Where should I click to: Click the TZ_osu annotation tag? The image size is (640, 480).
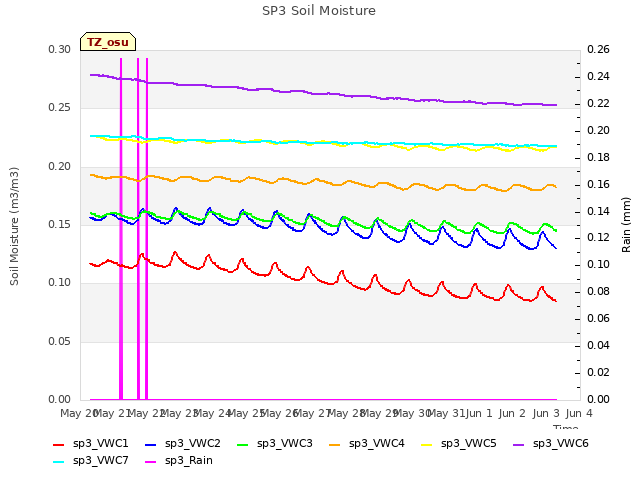tap(108, 42)
